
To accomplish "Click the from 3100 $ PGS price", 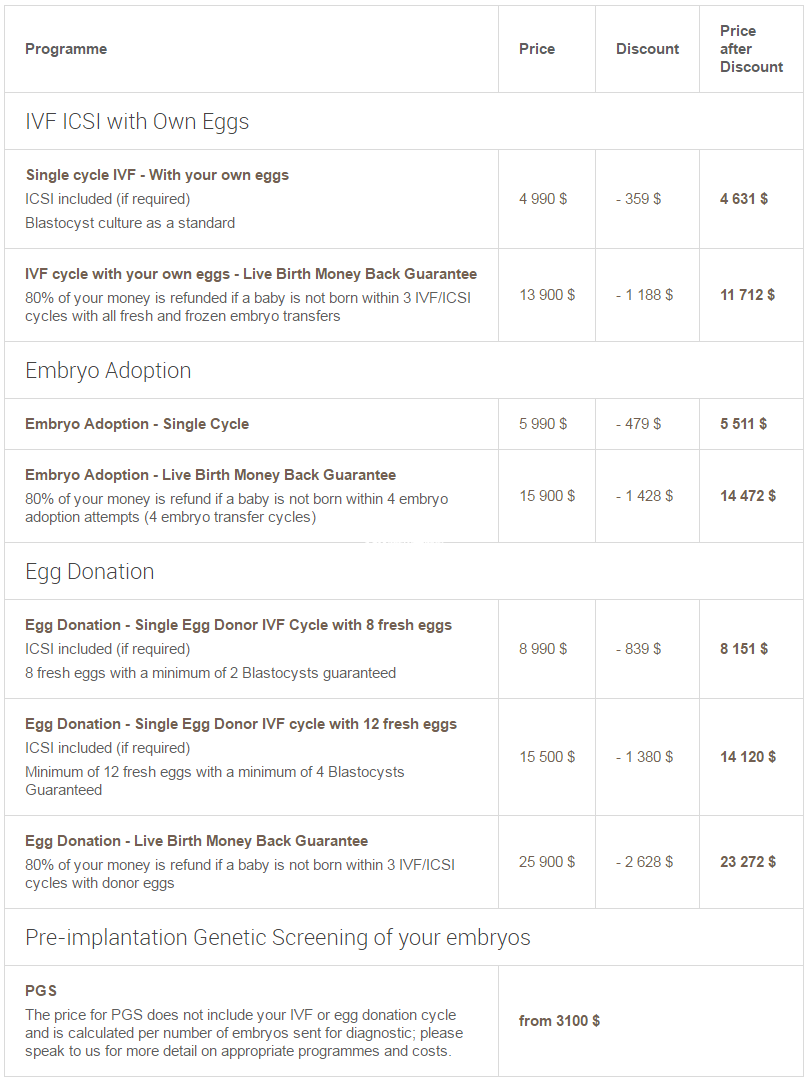I will point(559,1021).
